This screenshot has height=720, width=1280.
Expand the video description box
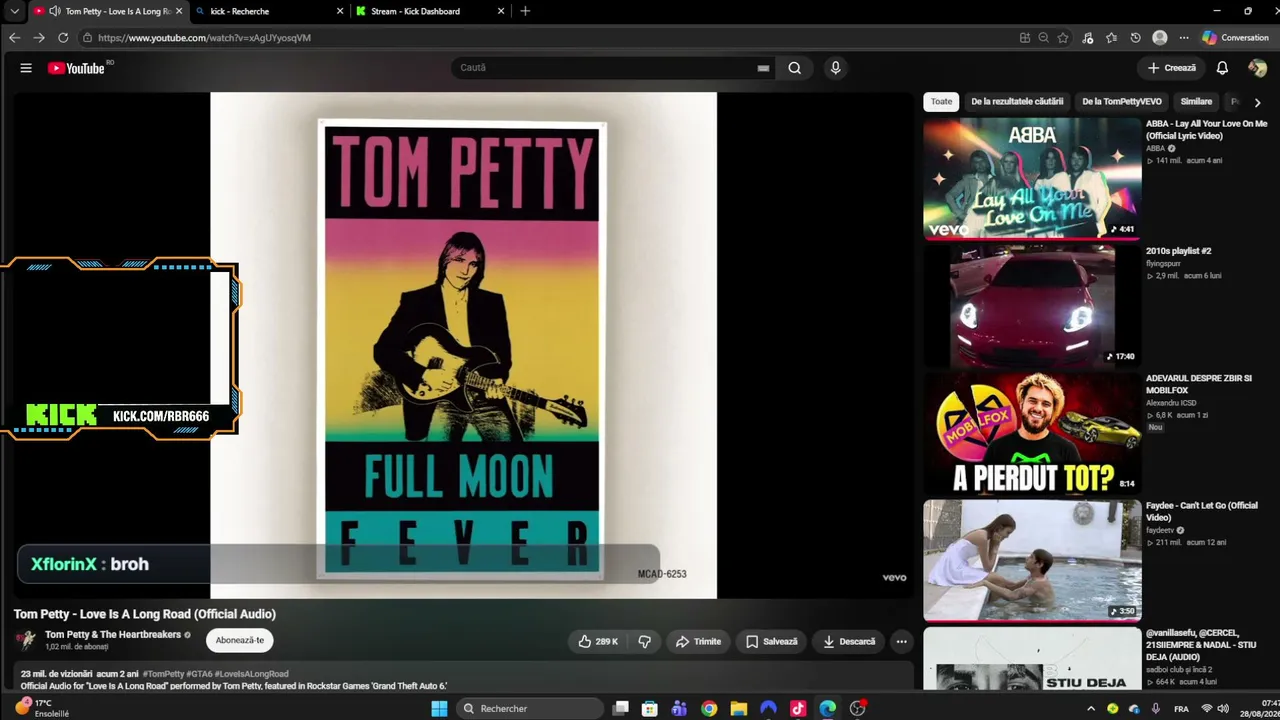464,676
